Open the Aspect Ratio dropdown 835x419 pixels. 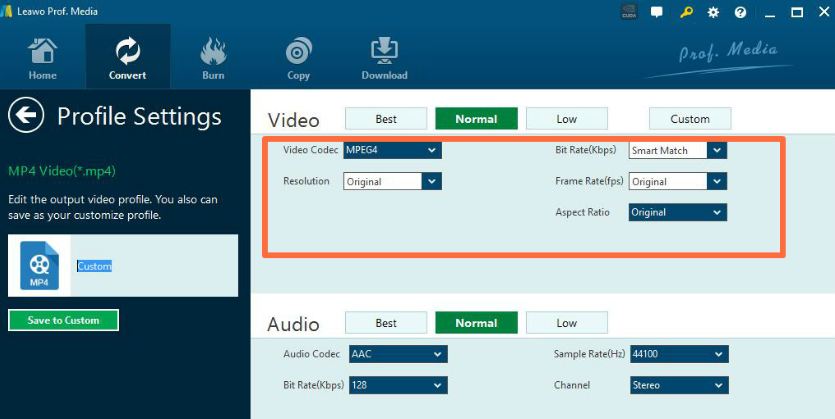tap(678, 212)
